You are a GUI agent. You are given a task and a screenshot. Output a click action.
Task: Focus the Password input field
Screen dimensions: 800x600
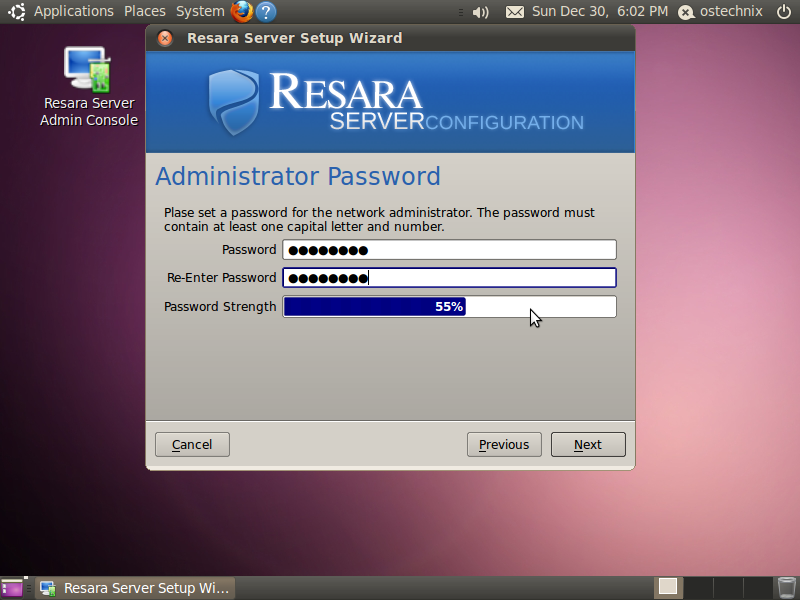pyautogui.click(x=449, y=250)
